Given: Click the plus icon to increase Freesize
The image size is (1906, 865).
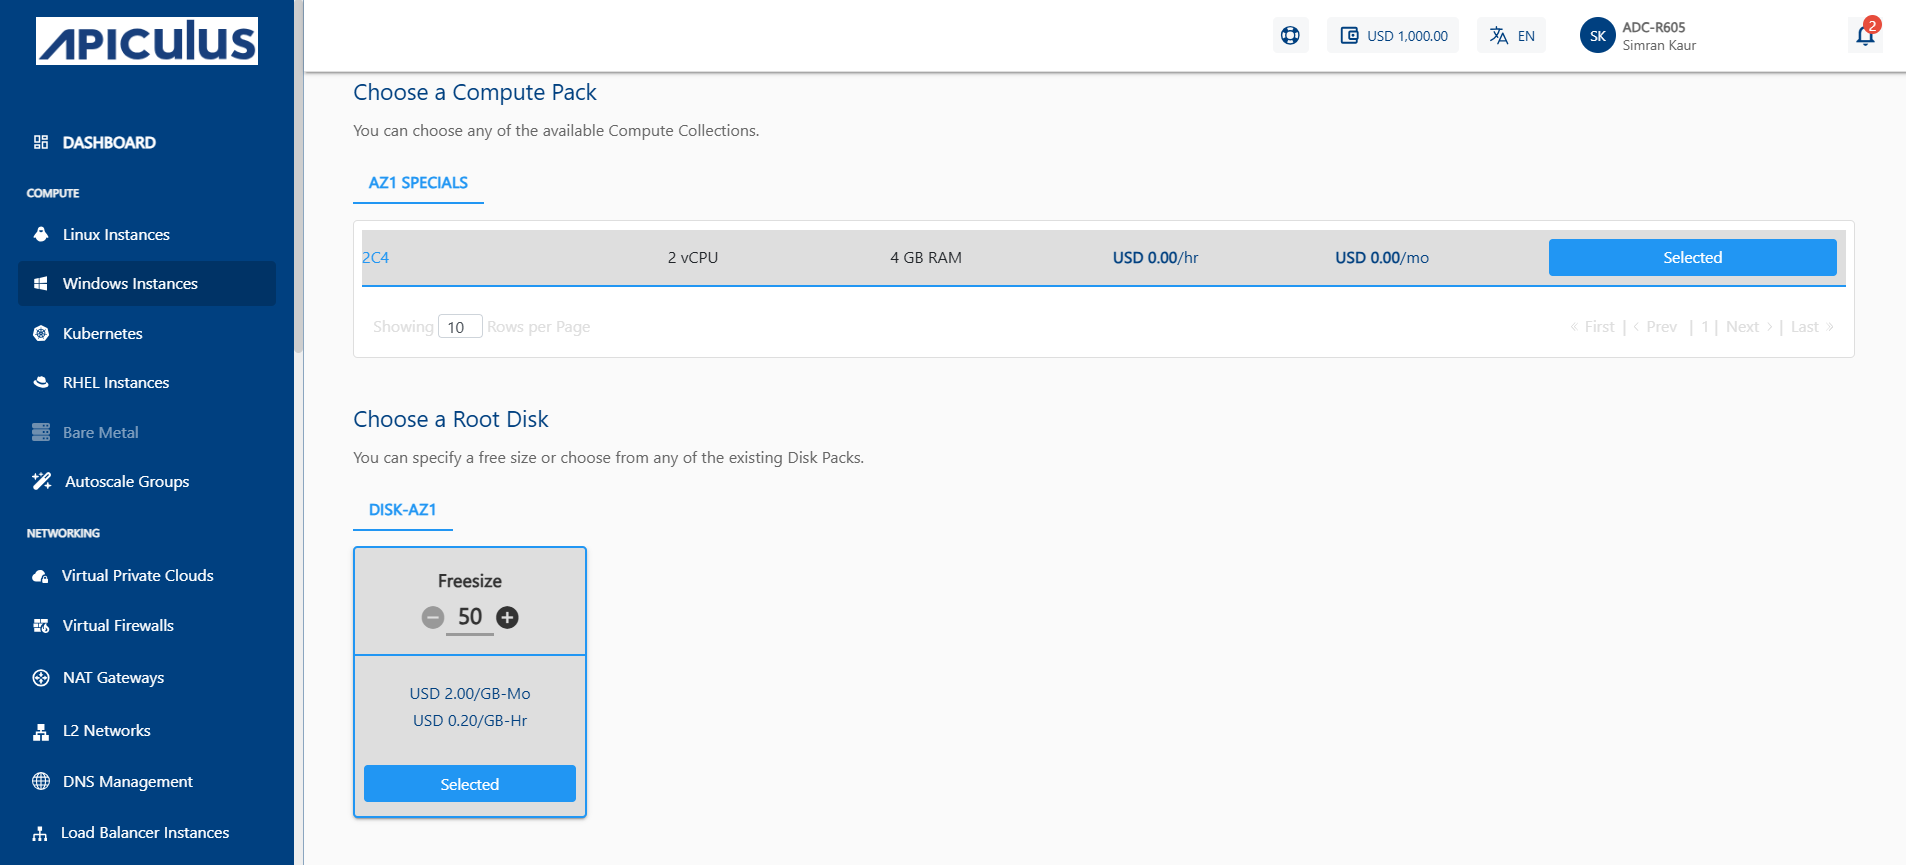Looking at the screenshot, I should (508, 618).
